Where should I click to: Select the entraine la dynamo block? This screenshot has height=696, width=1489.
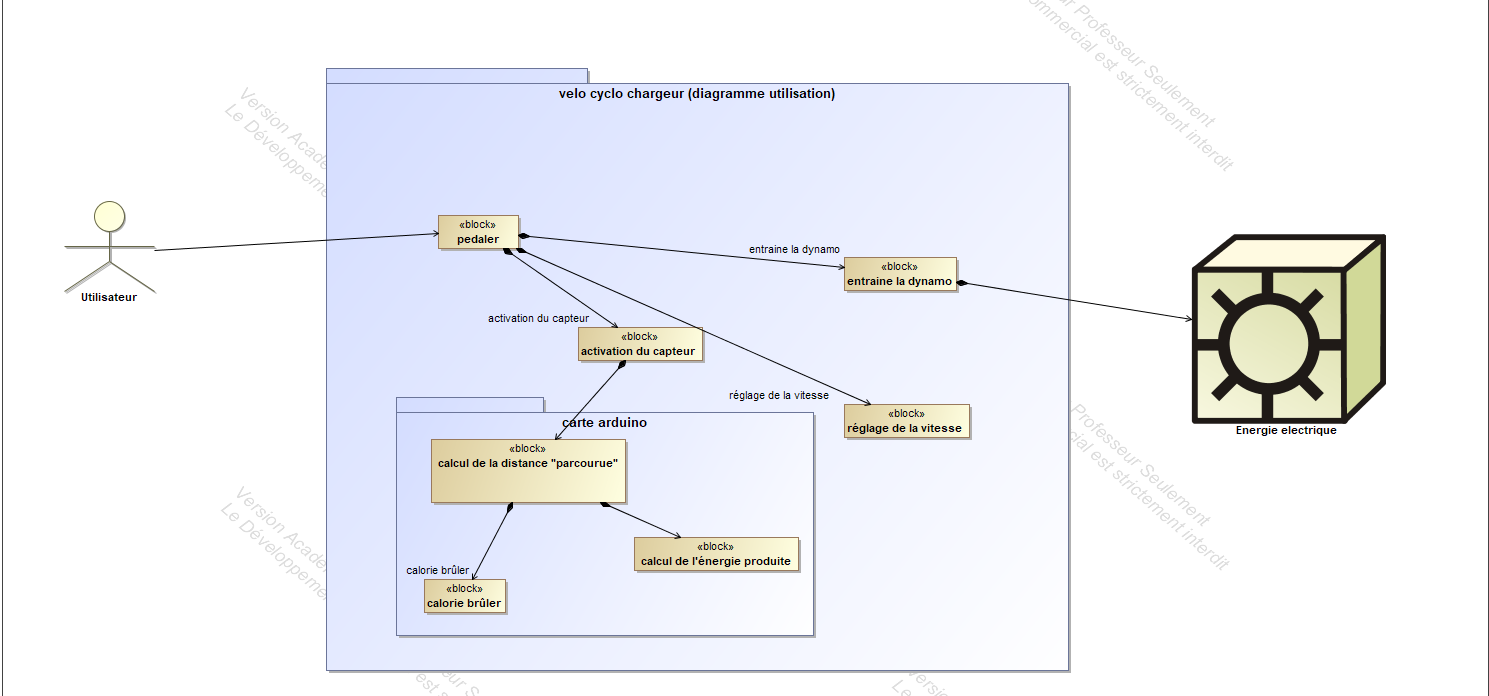click(899, 274)
